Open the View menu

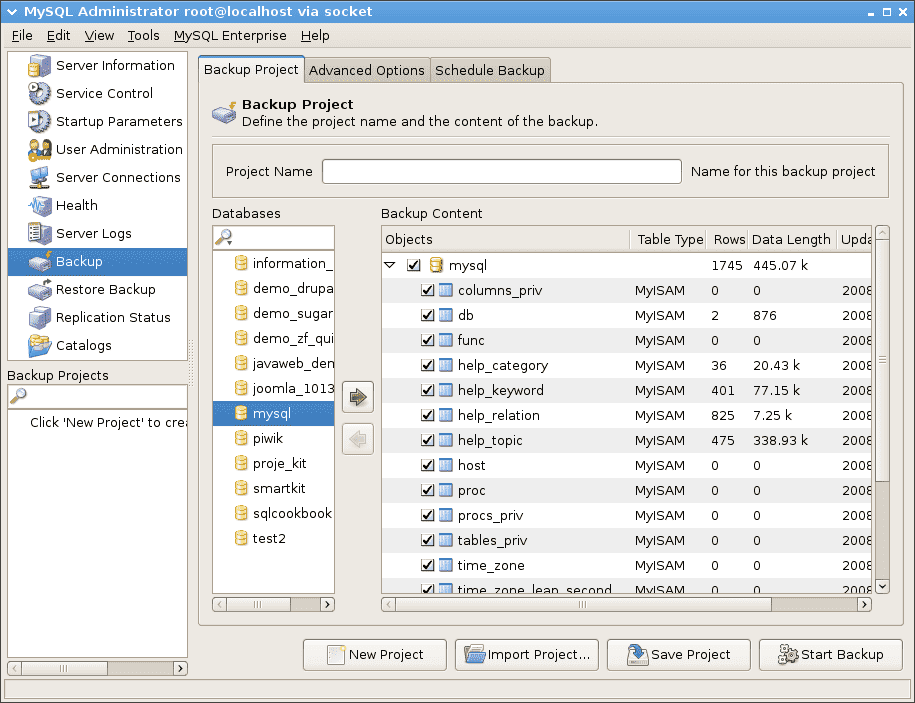click(x=99, y=36)
